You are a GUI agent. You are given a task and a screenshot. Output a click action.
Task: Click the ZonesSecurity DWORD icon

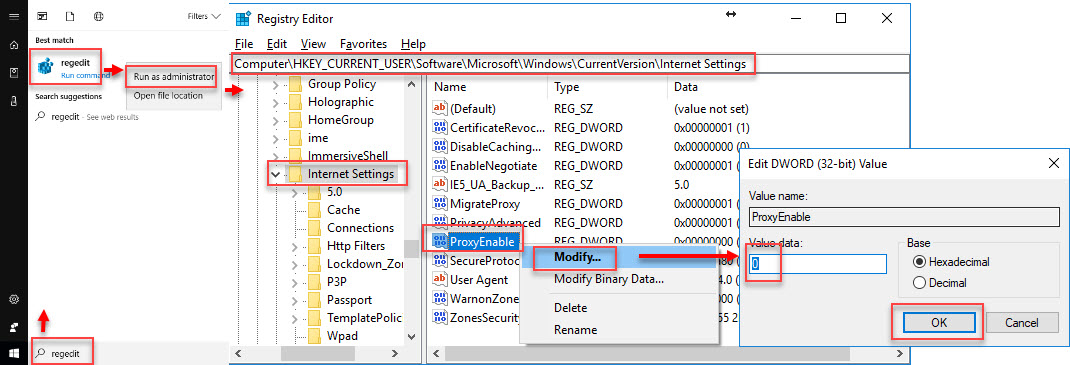pyautogui.click(x=439, y=317)
